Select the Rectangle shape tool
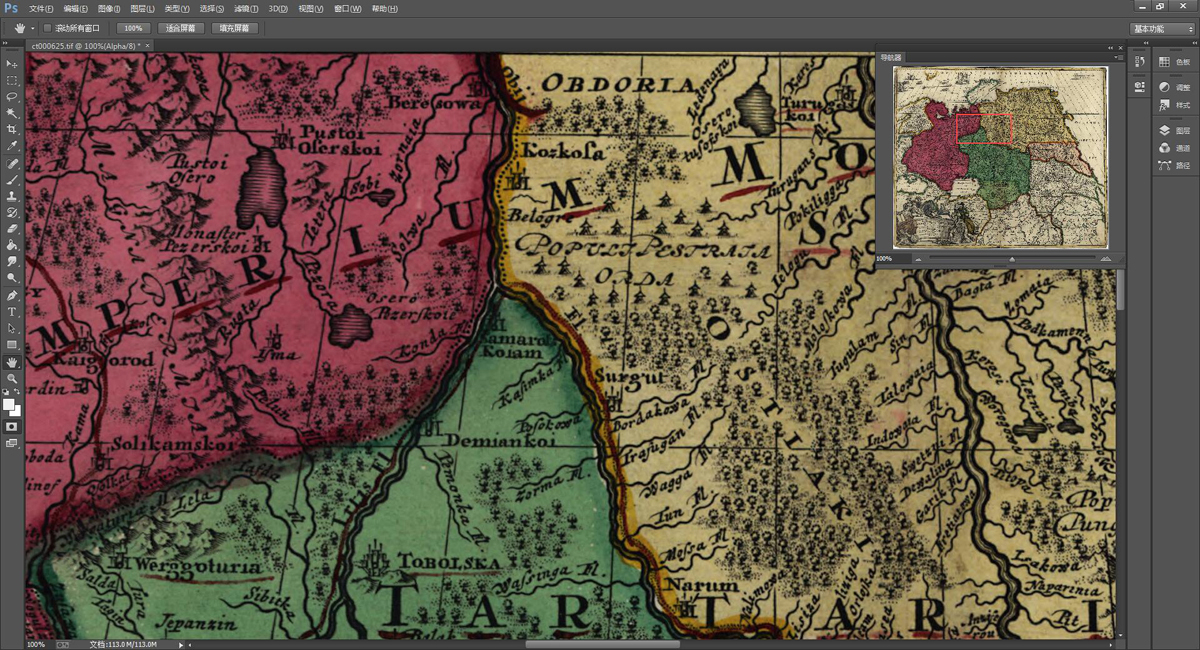The height and width of the screenshot is (650, 1200). [x=12, y=345]
